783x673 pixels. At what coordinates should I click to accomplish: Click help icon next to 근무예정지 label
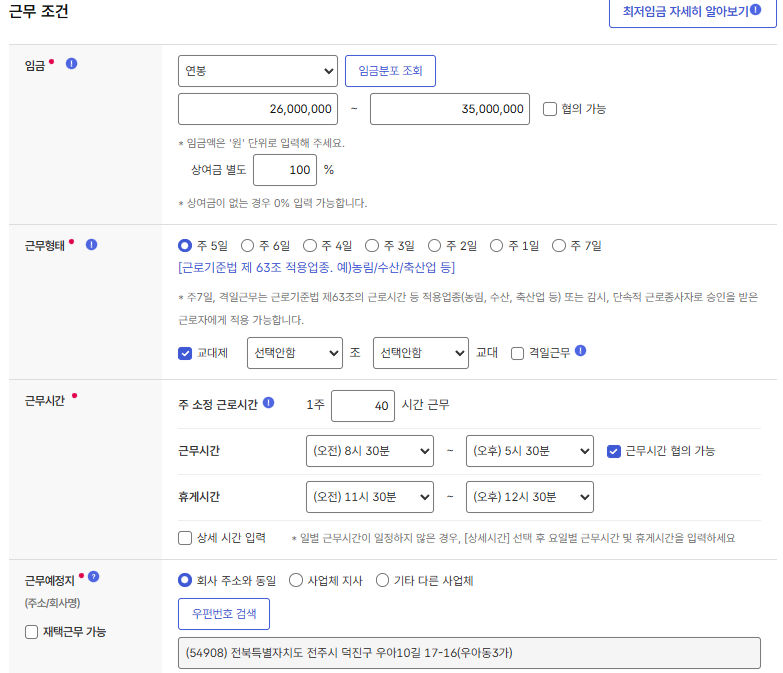(x=93, y=576)
